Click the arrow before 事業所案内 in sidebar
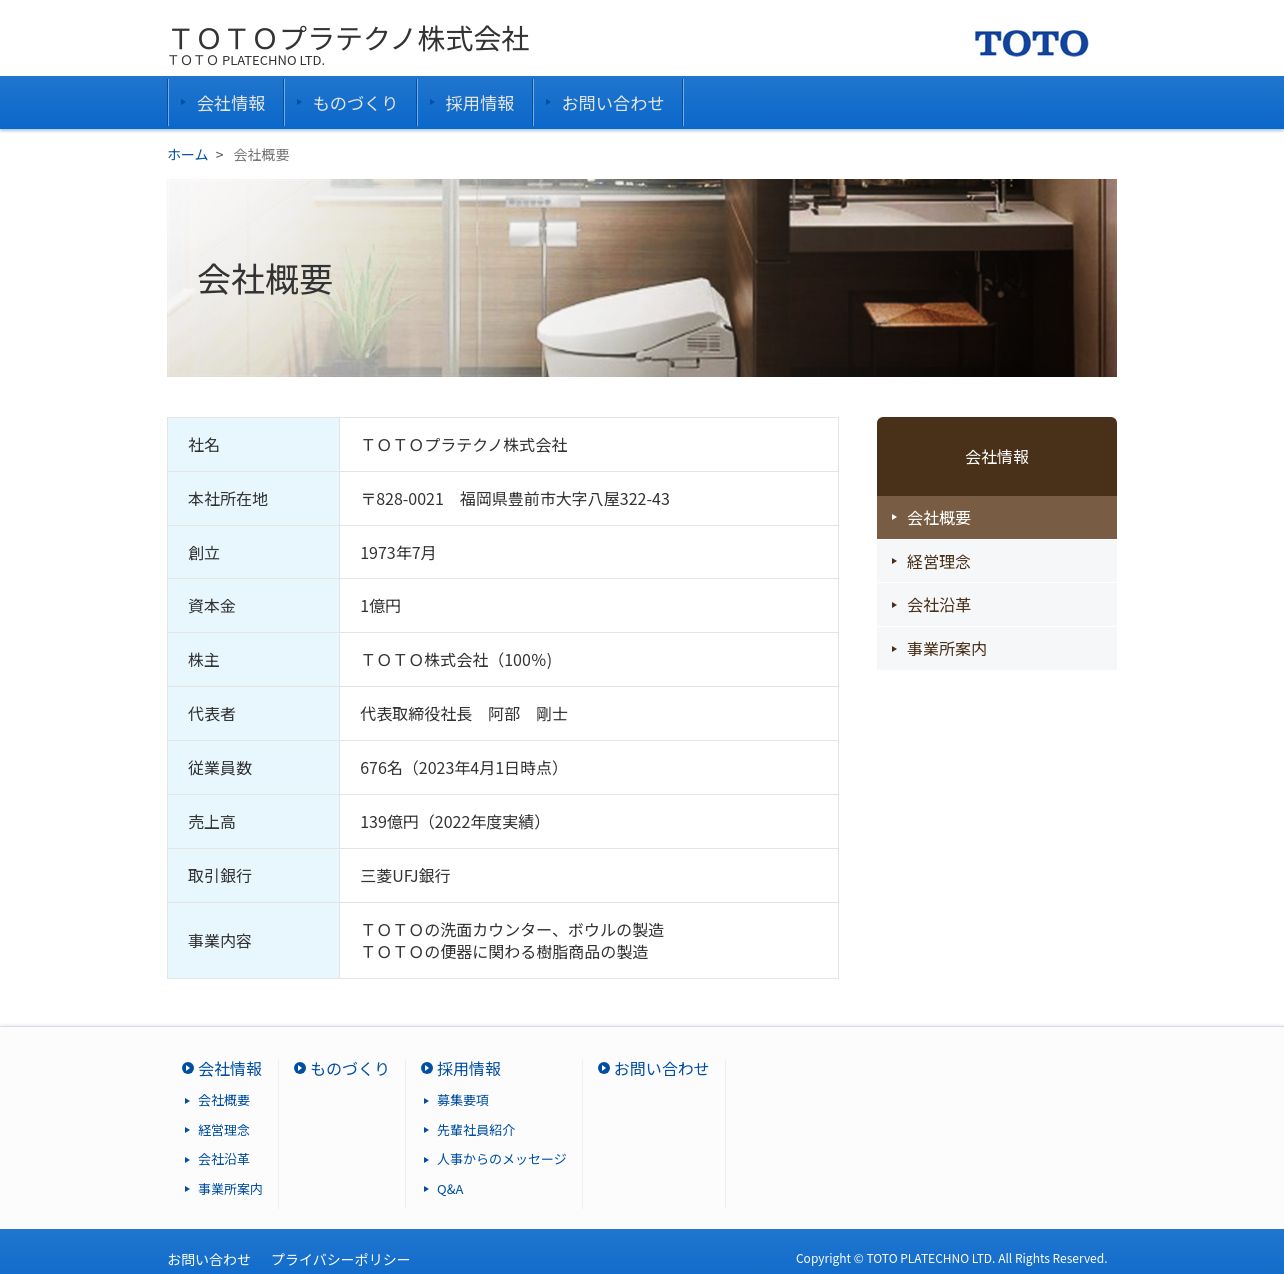1284x1274 pixels. click(894, 648)
